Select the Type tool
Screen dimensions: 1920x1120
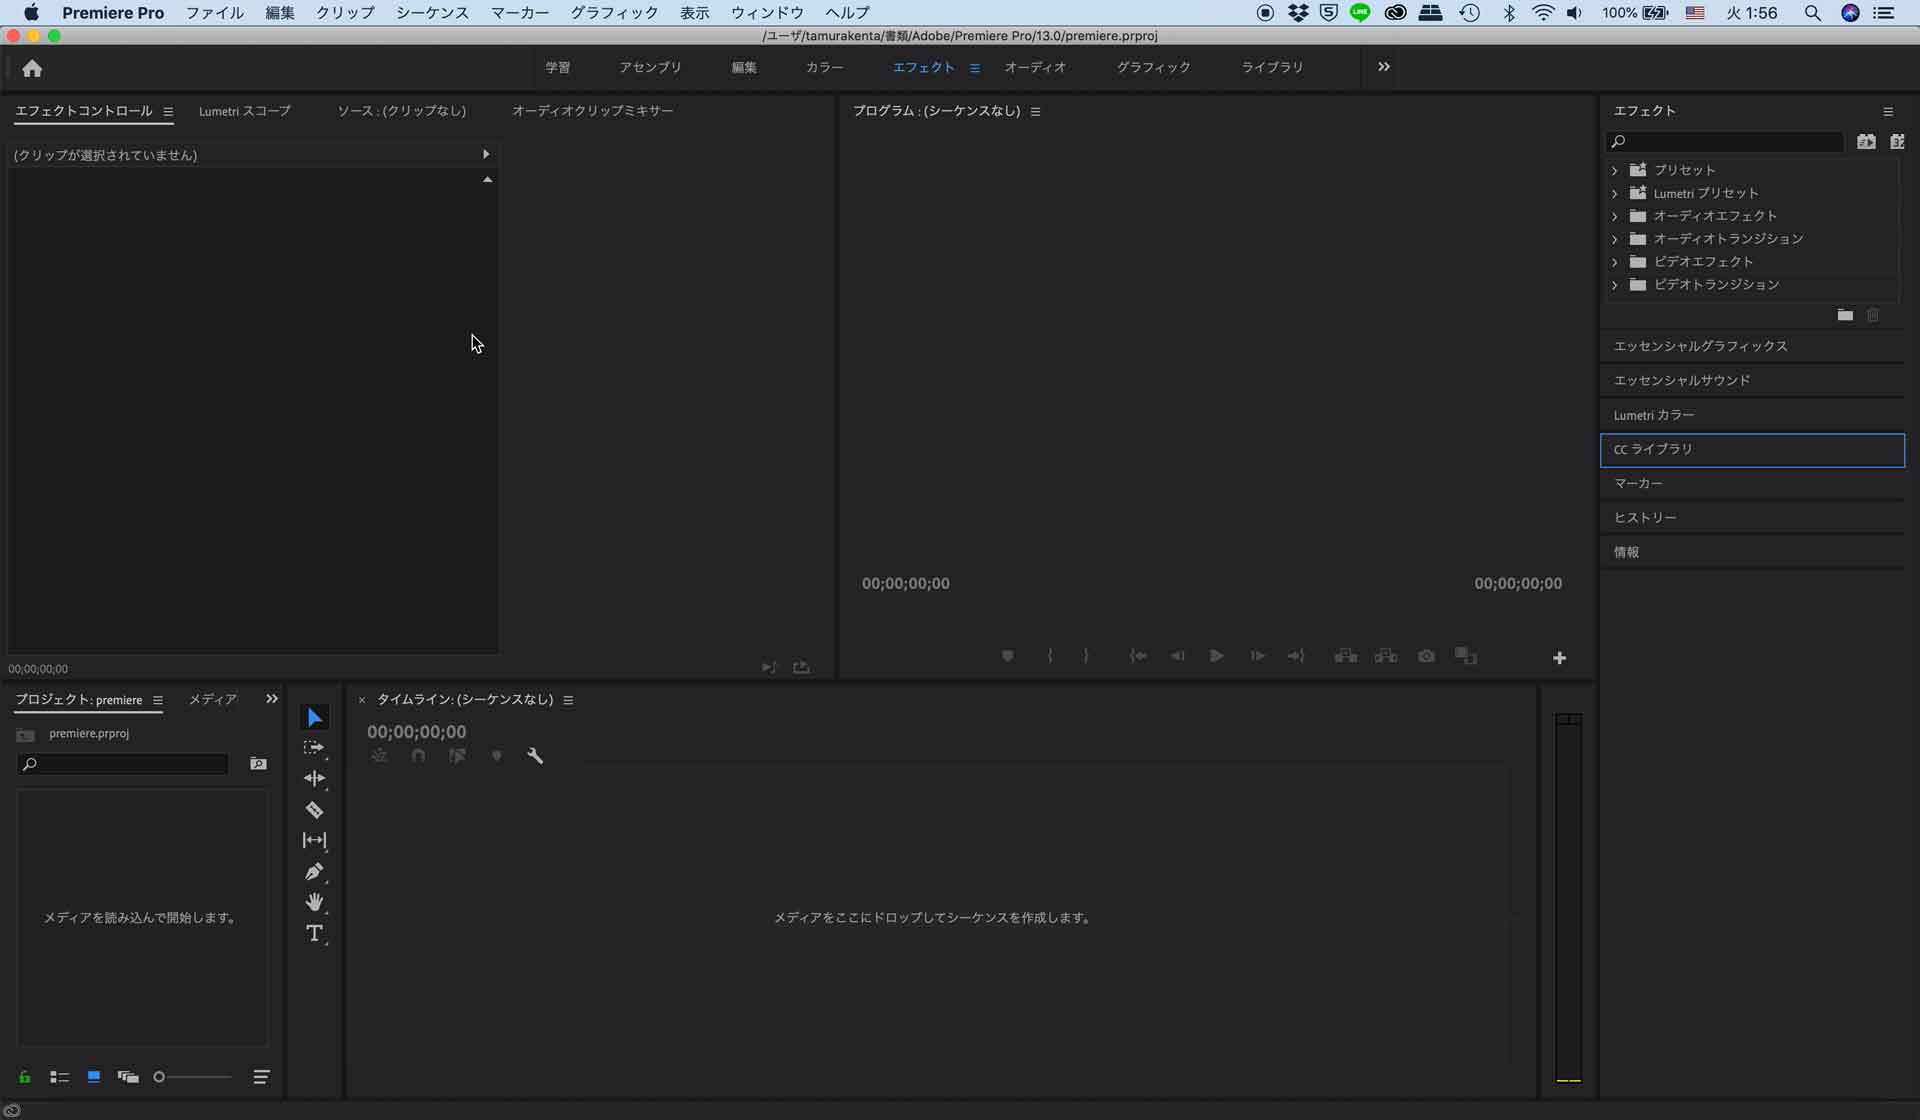314,933
